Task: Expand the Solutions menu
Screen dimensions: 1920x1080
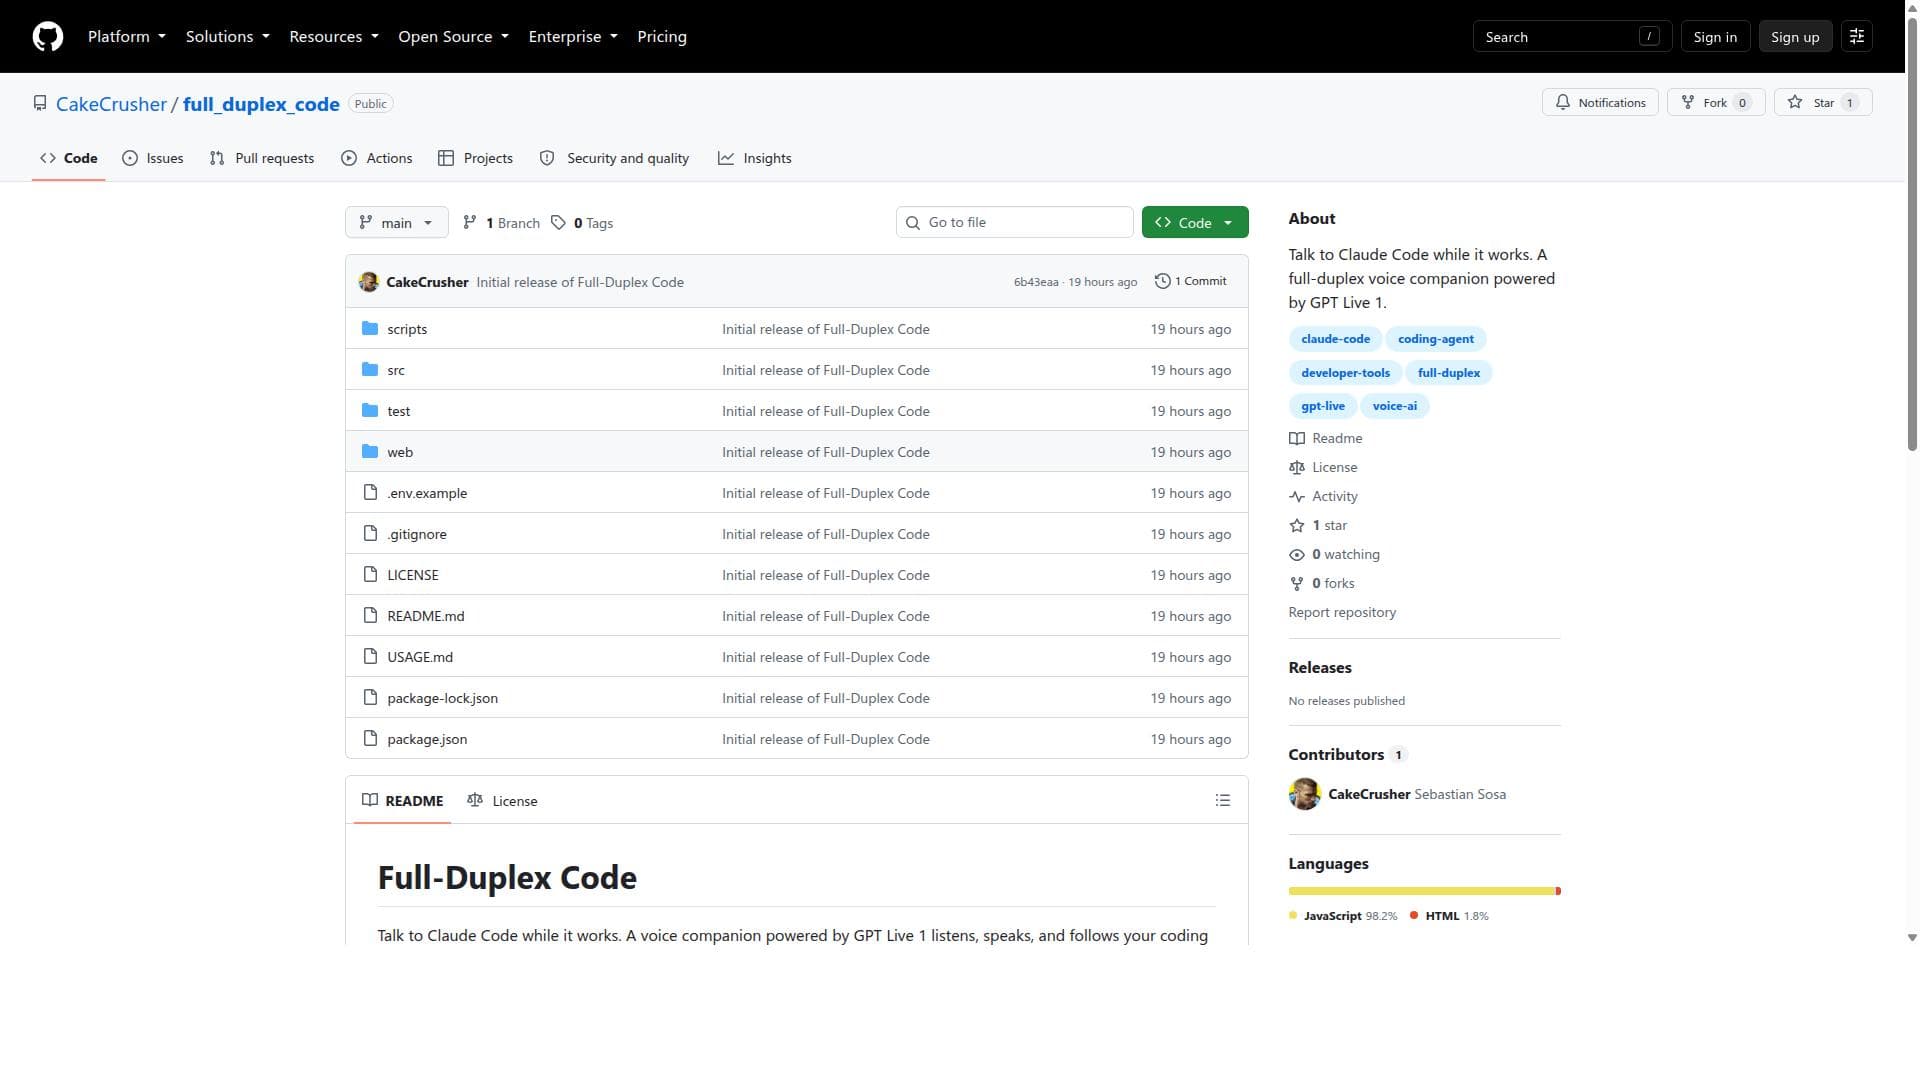Action: pyautogui.click(x=228, y=37)
